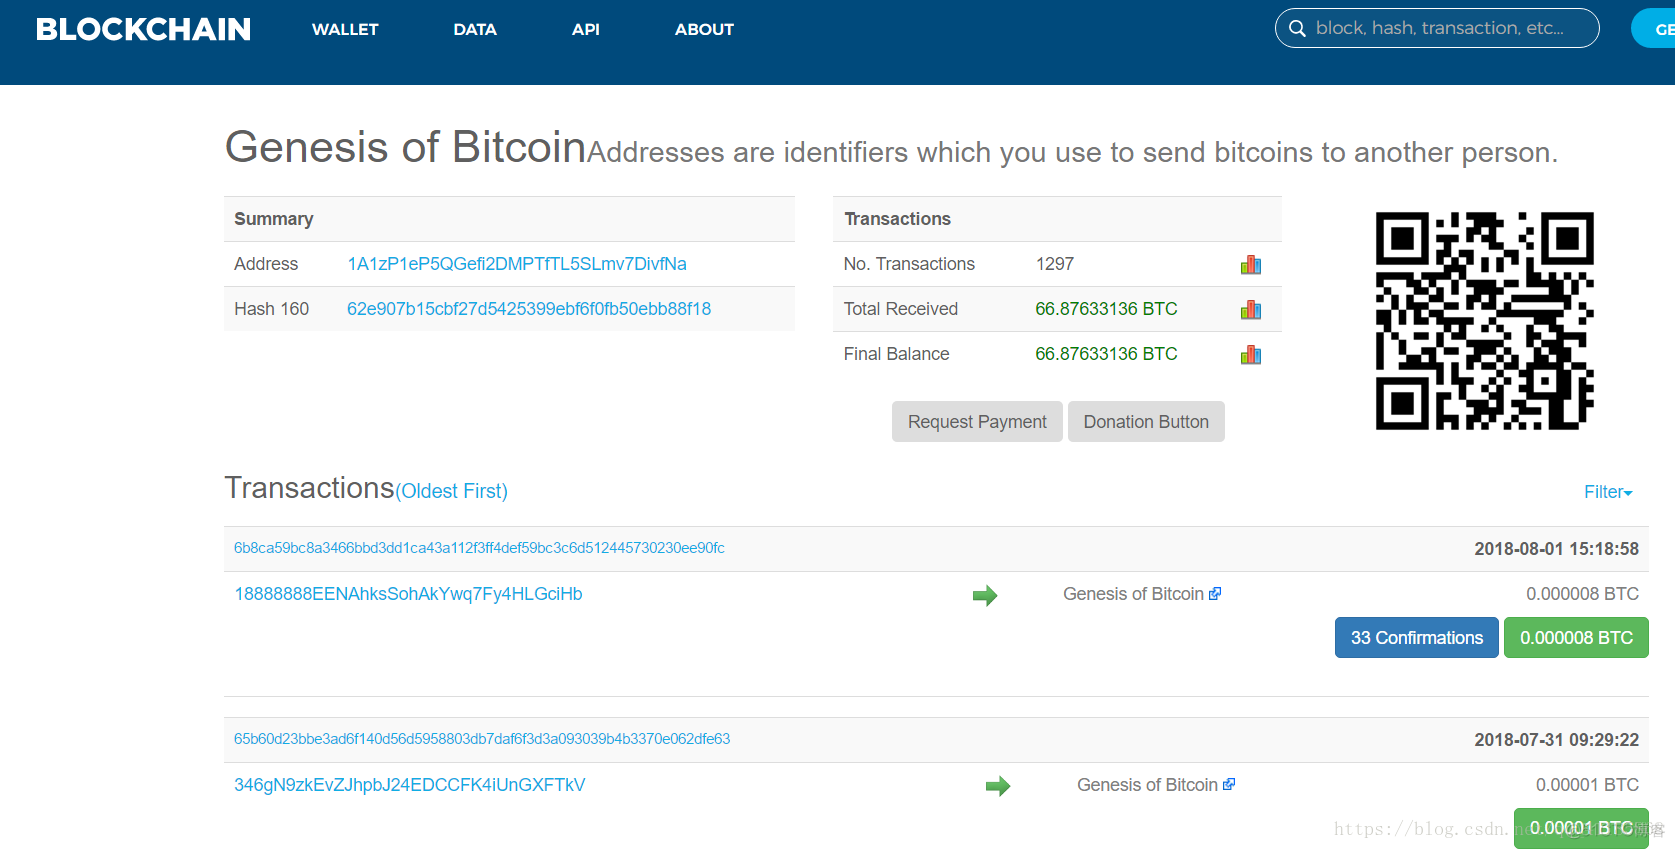The image size is (1675, 849).
Task: Open the API menu item
Action: click(x=586, y=30)
